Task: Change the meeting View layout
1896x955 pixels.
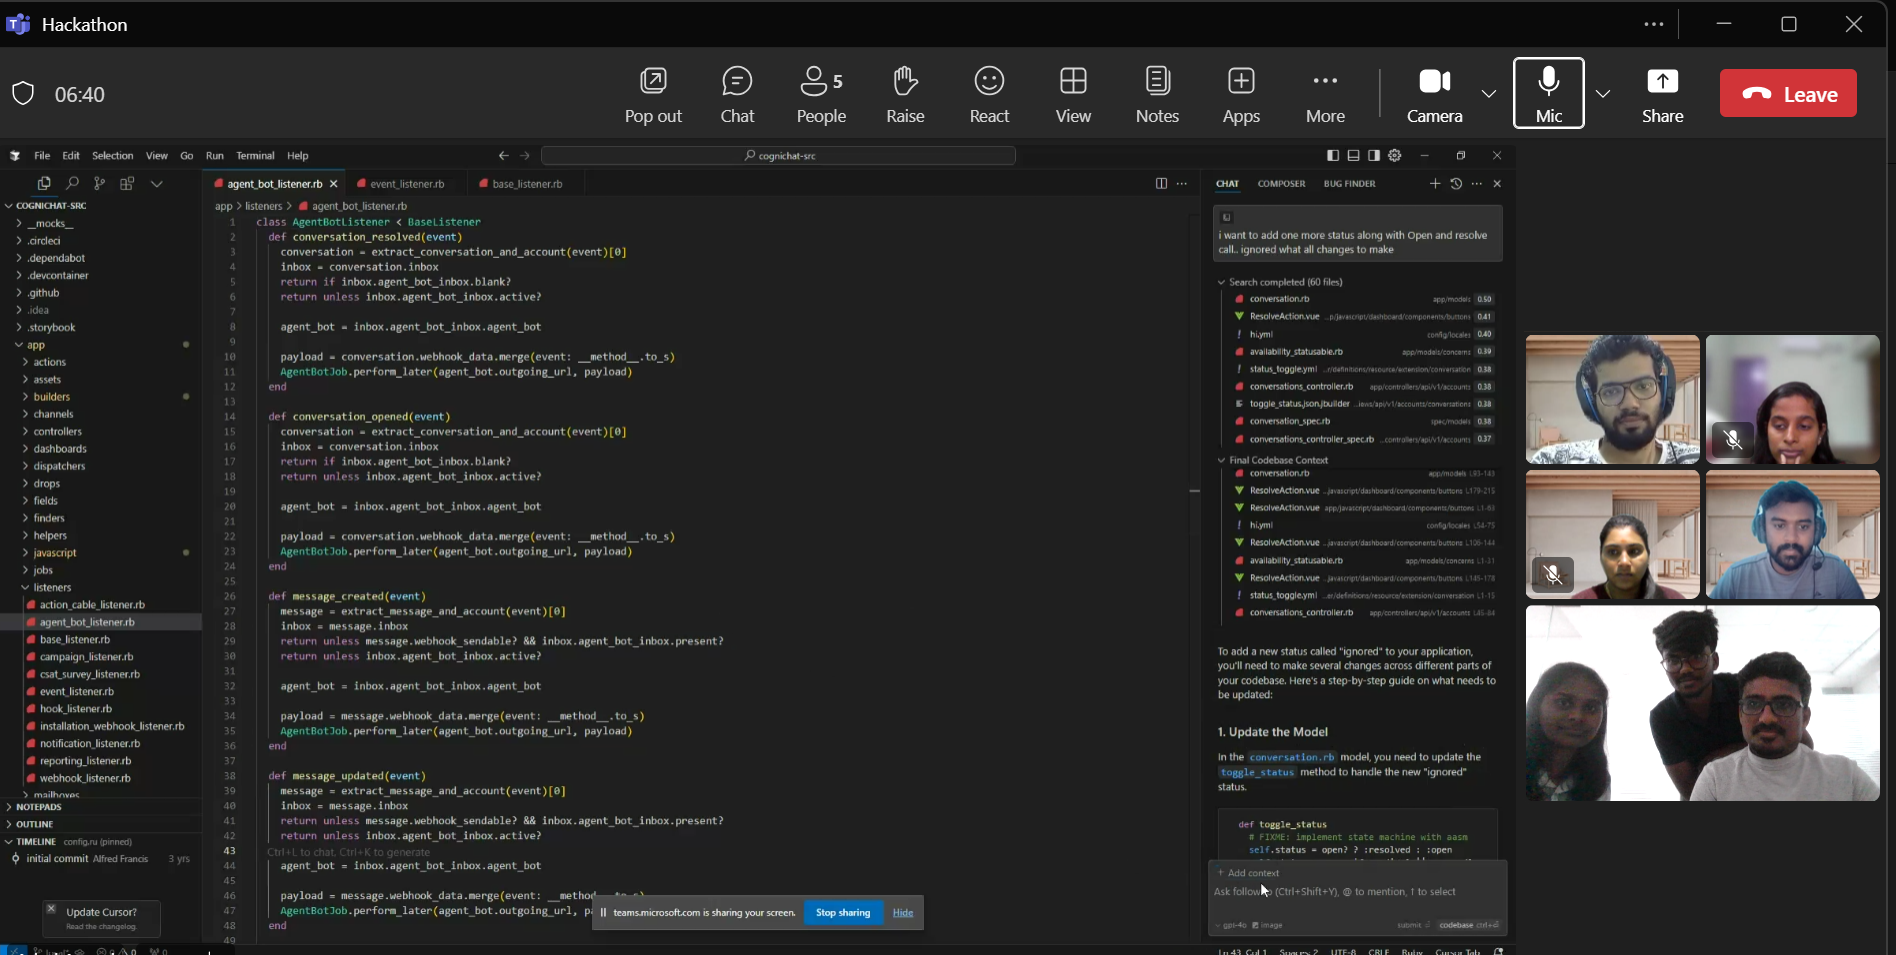Action: (1073, 94)
